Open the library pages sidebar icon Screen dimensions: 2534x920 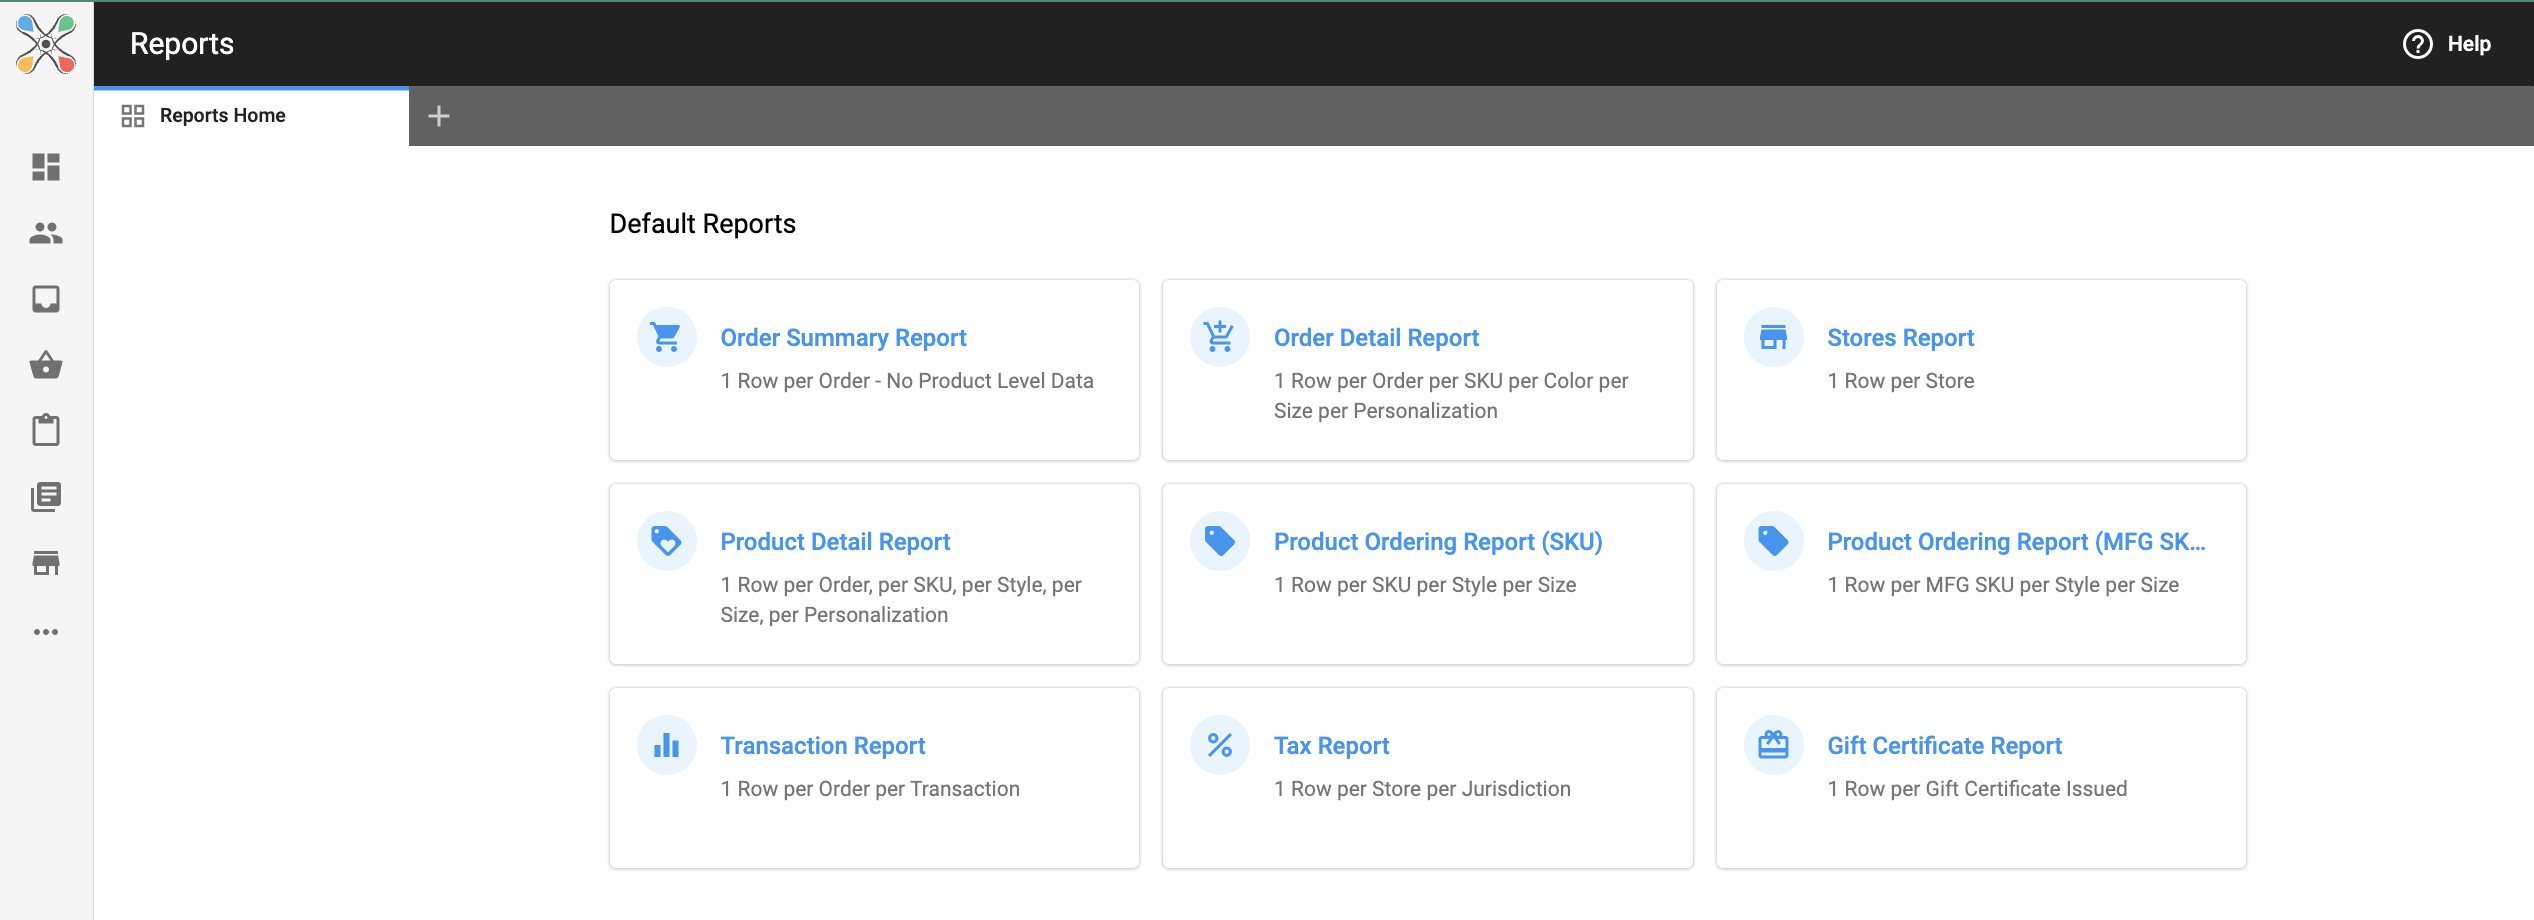(x=46, y=497)
